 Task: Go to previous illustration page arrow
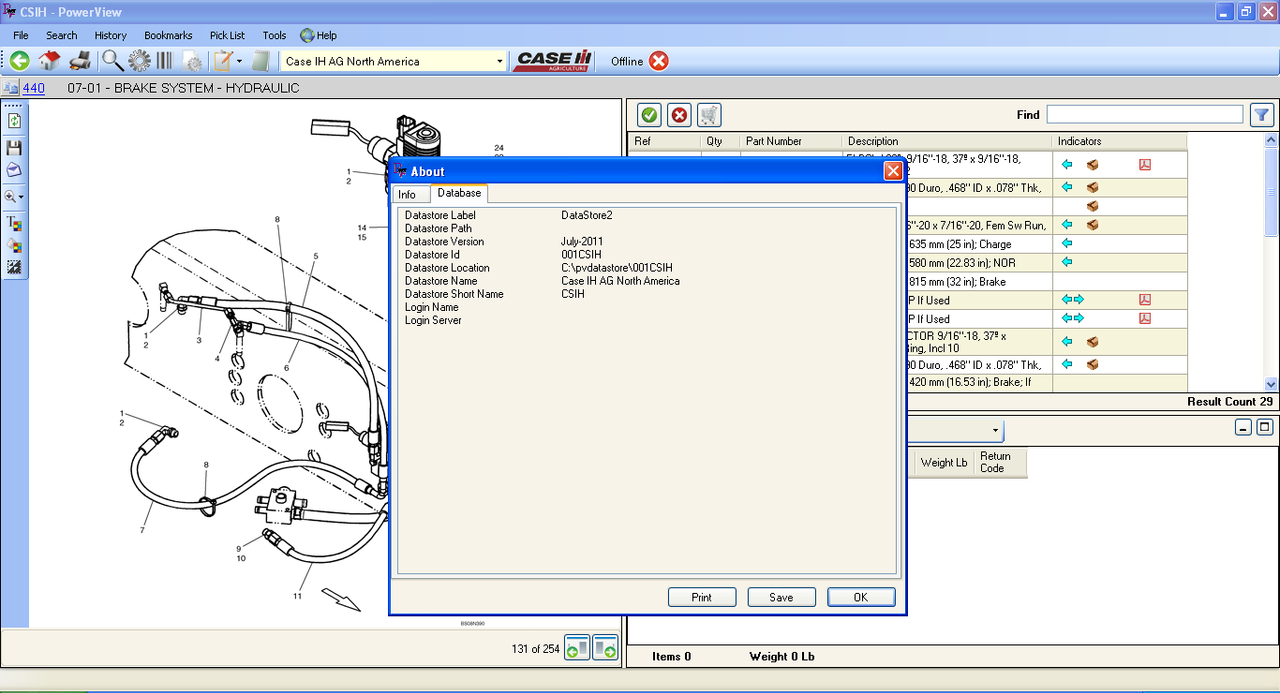point(577,649)
